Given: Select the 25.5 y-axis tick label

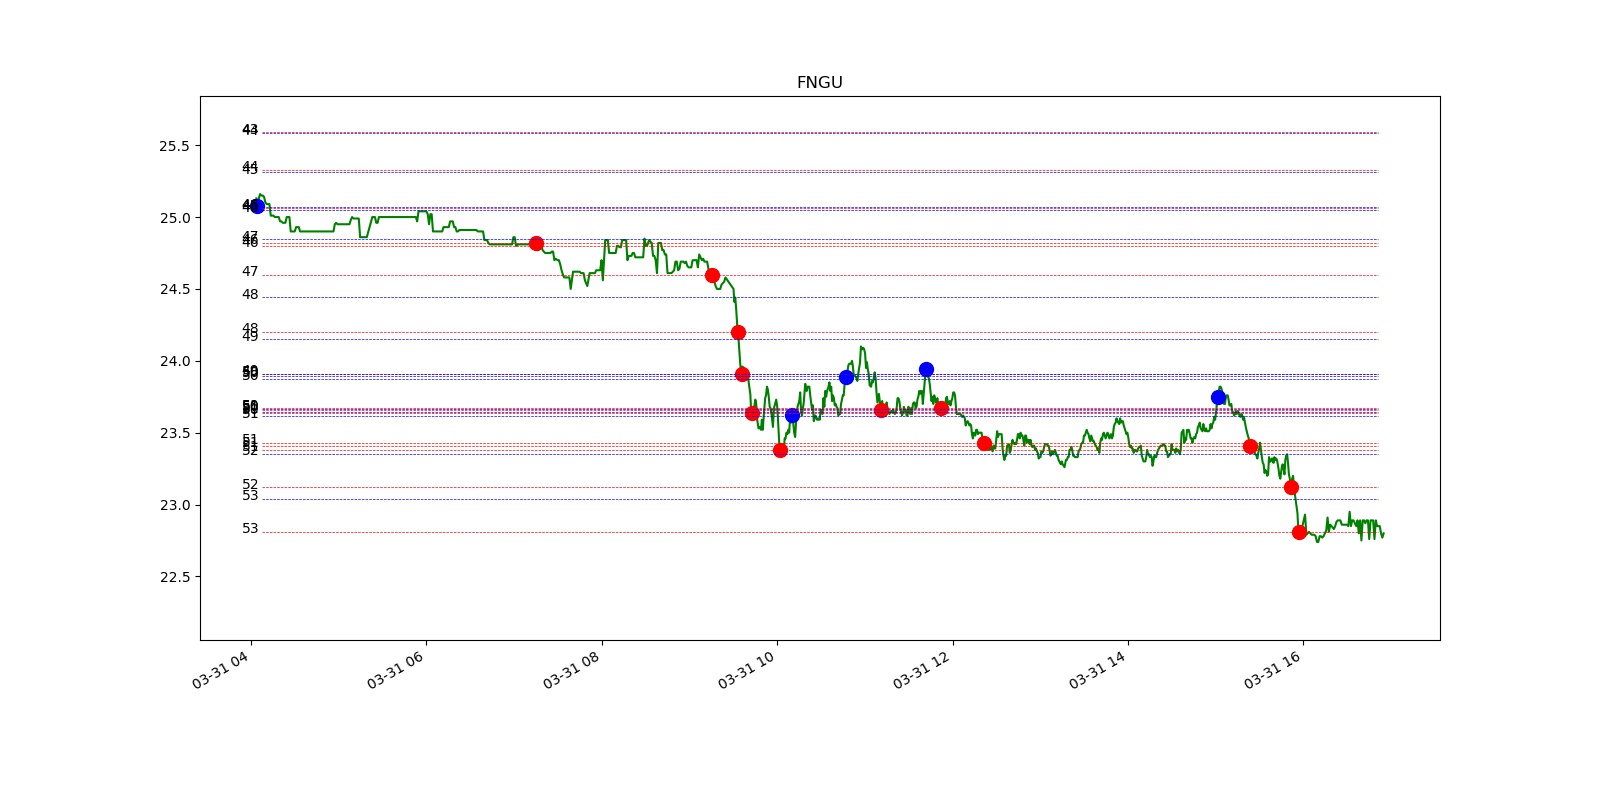Looking at the screenshot, I should [x=174, y=146].
